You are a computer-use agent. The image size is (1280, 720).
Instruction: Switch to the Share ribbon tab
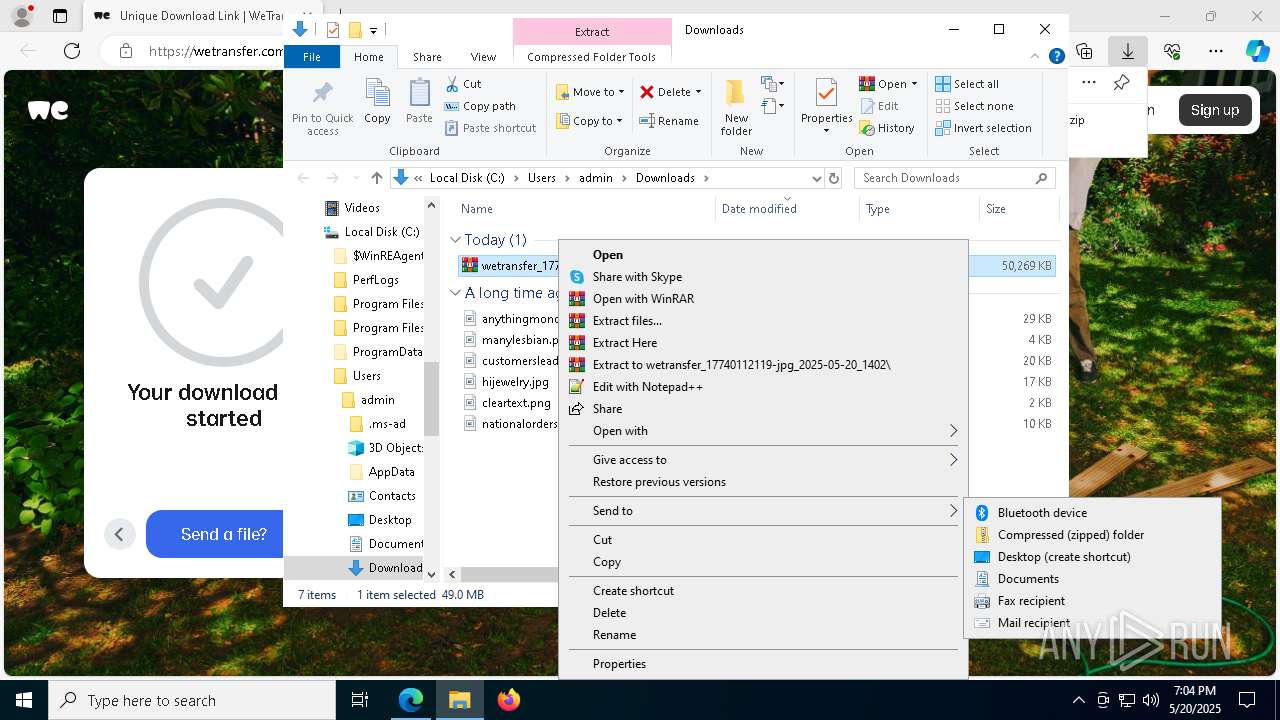pyautogui.click(x=427, y=57)
